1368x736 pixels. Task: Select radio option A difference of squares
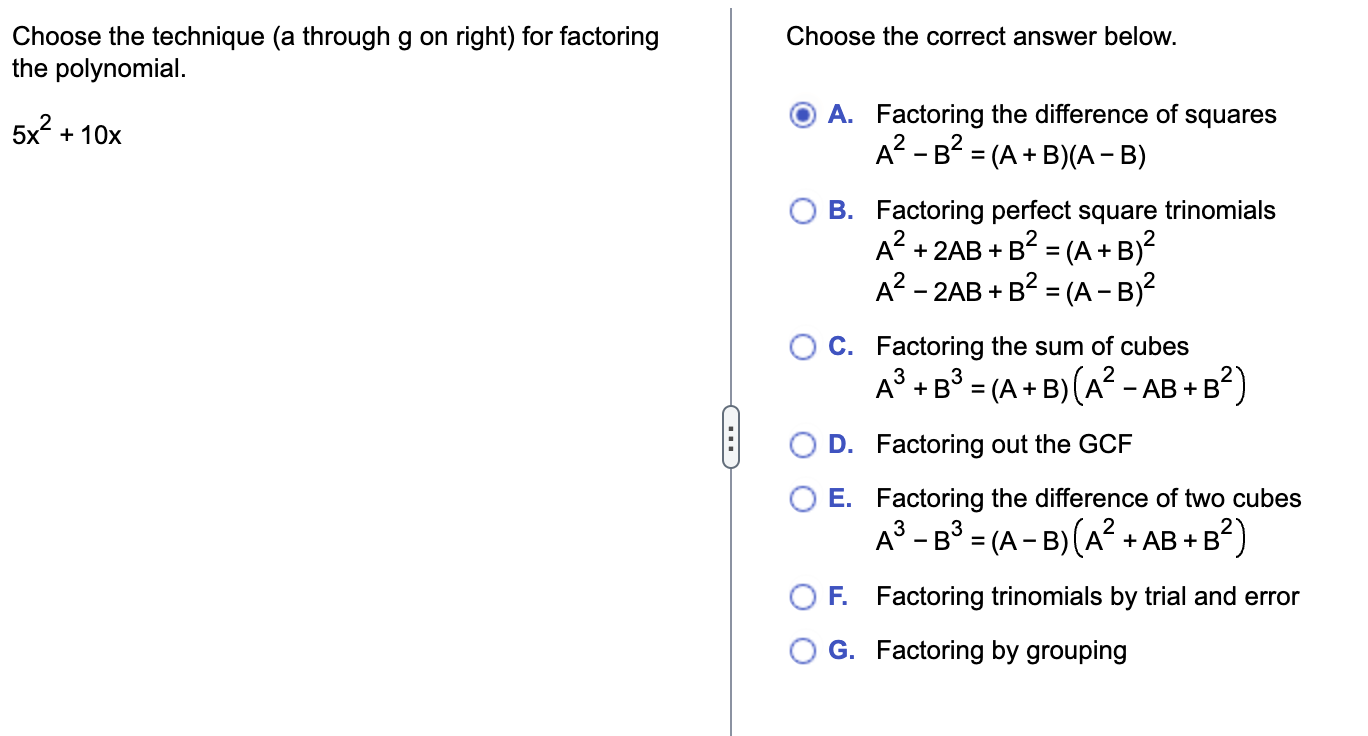804,115
